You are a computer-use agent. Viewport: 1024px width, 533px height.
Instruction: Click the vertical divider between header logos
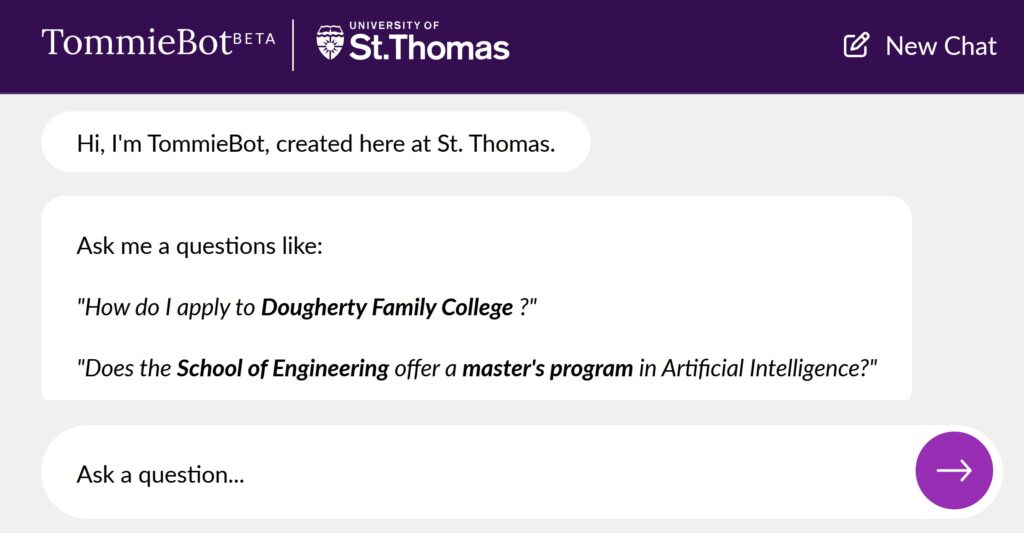point(293,45)
